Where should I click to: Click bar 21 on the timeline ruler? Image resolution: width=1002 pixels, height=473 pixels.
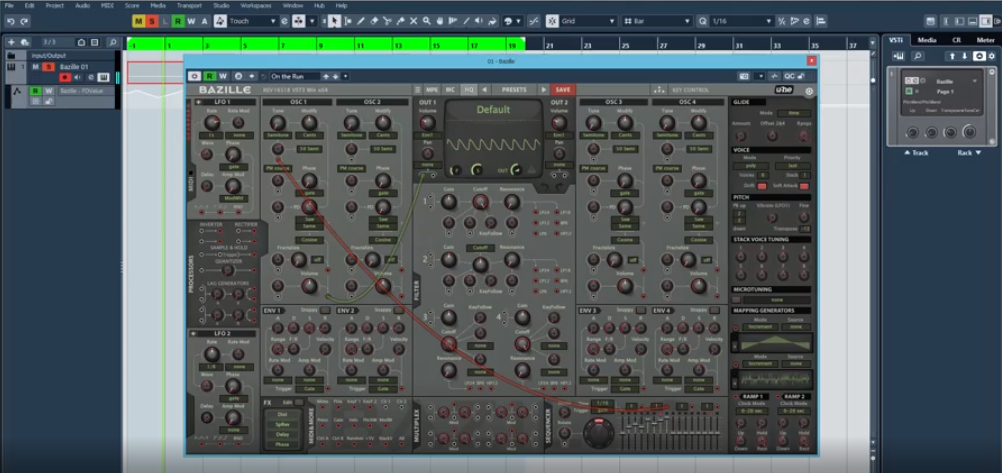[549, 45]
